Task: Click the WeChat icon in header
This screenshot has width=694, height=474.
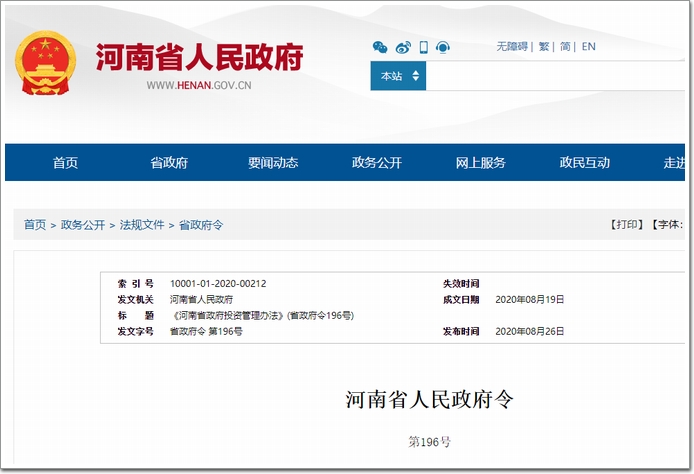Action: (x=380, y=47)
